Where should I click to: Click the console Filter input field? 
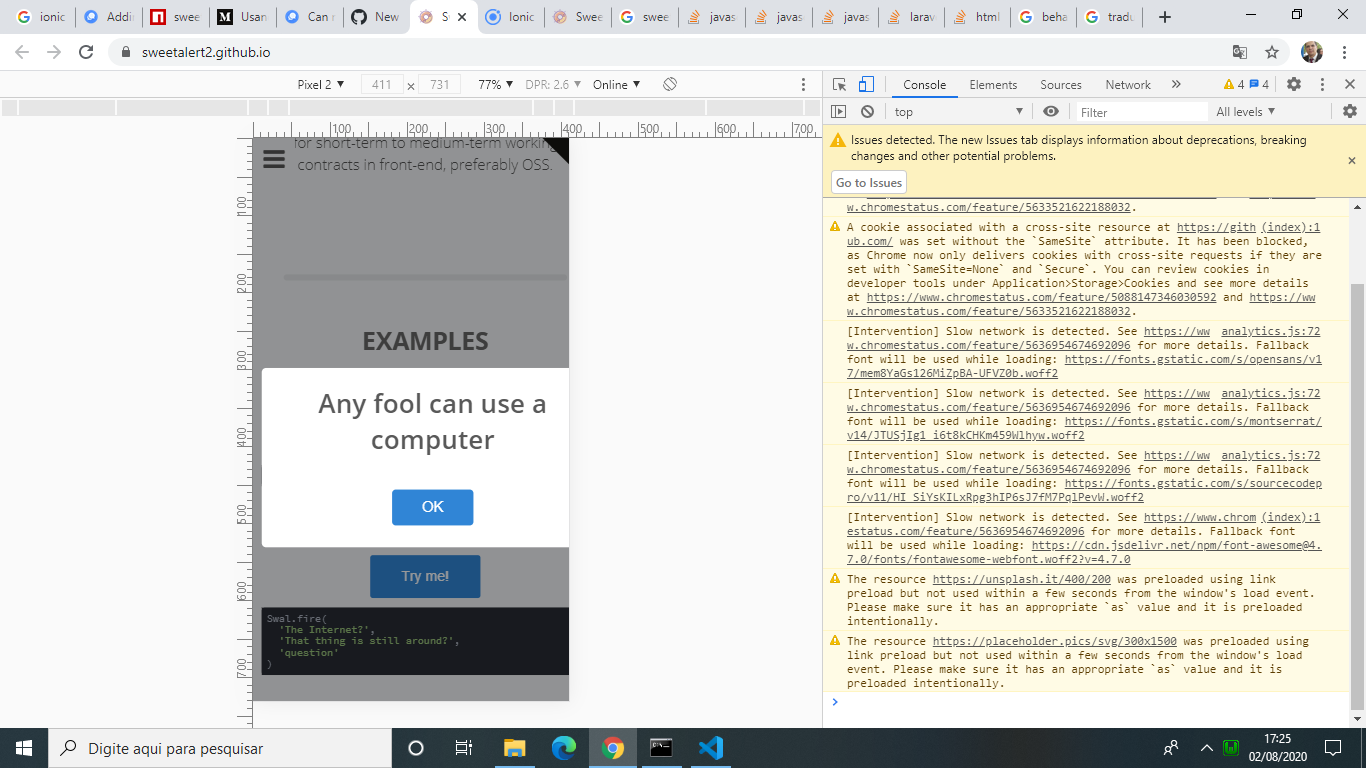(1141, 112)
